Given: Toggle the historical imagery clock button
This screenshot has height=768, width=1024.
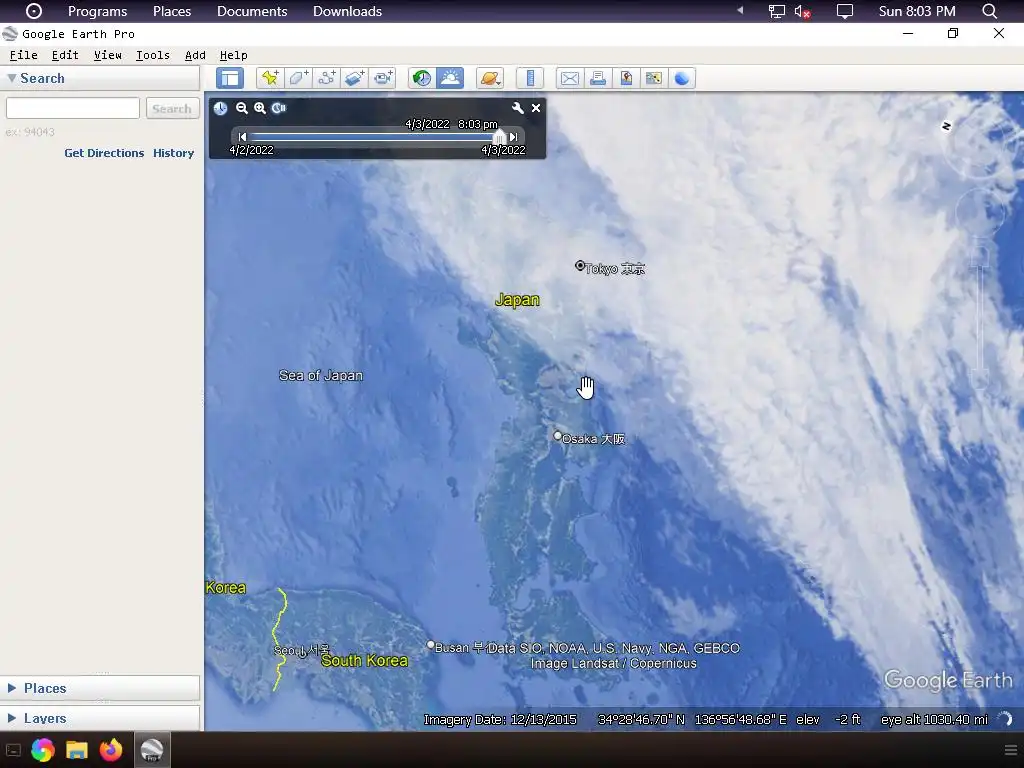Looking at the screenshot, I should [x=422, y=78].
